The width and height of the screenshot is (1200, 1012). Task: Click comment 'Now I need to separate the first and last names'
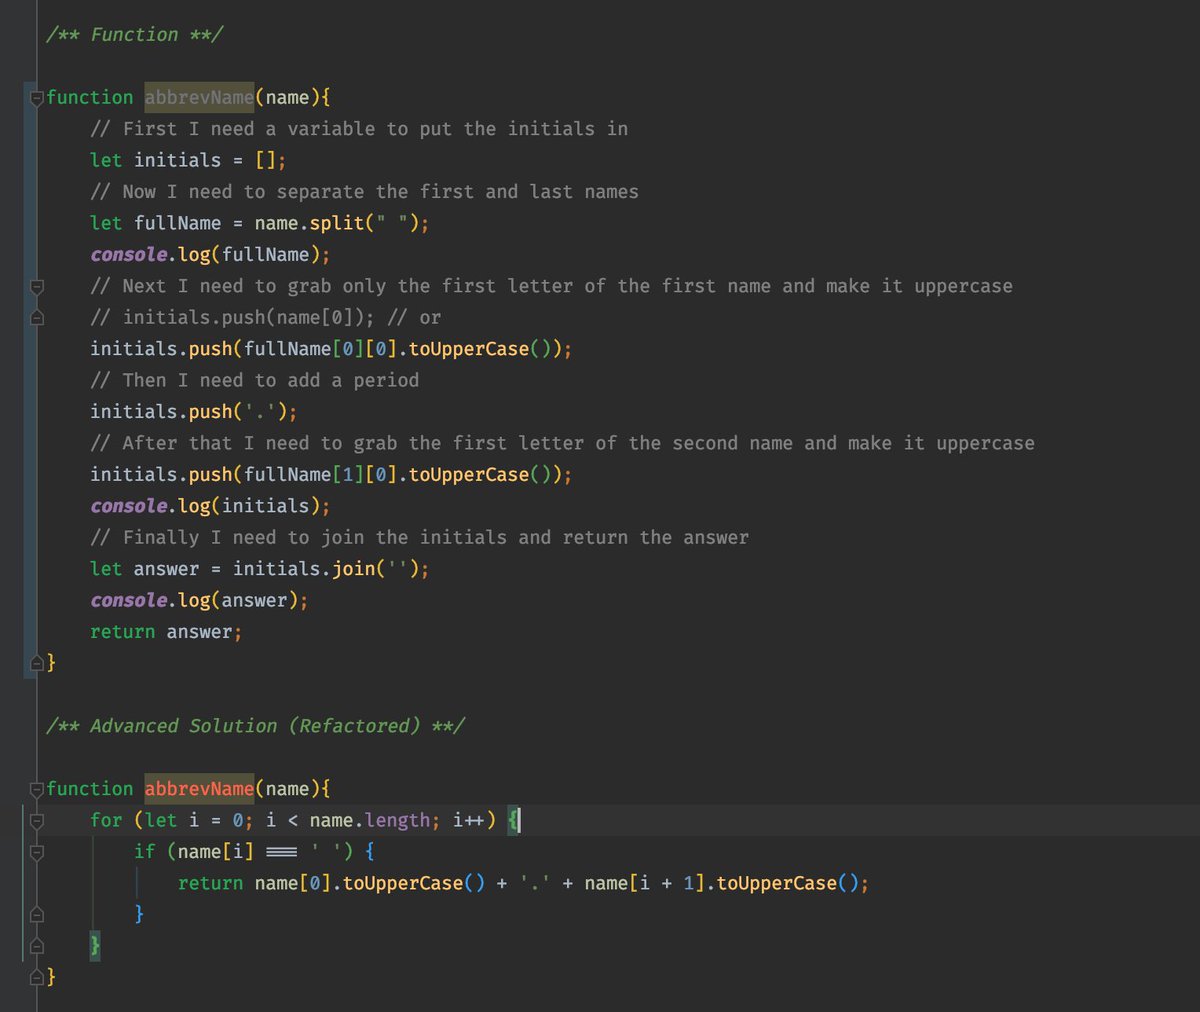coord(364,192)
